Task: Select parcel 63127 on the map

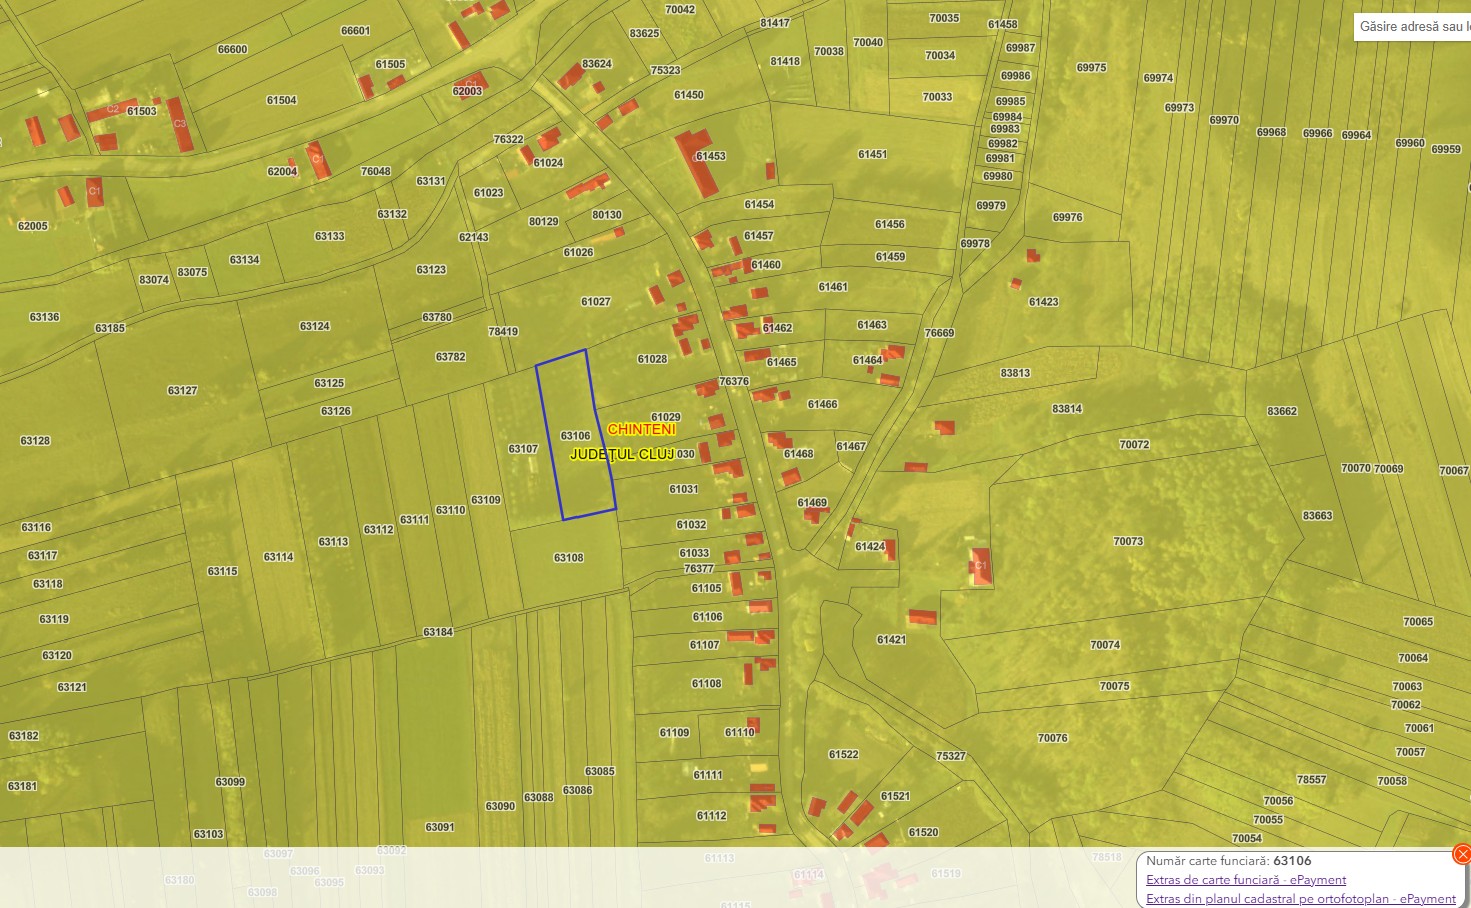Action: coord(182,391)
